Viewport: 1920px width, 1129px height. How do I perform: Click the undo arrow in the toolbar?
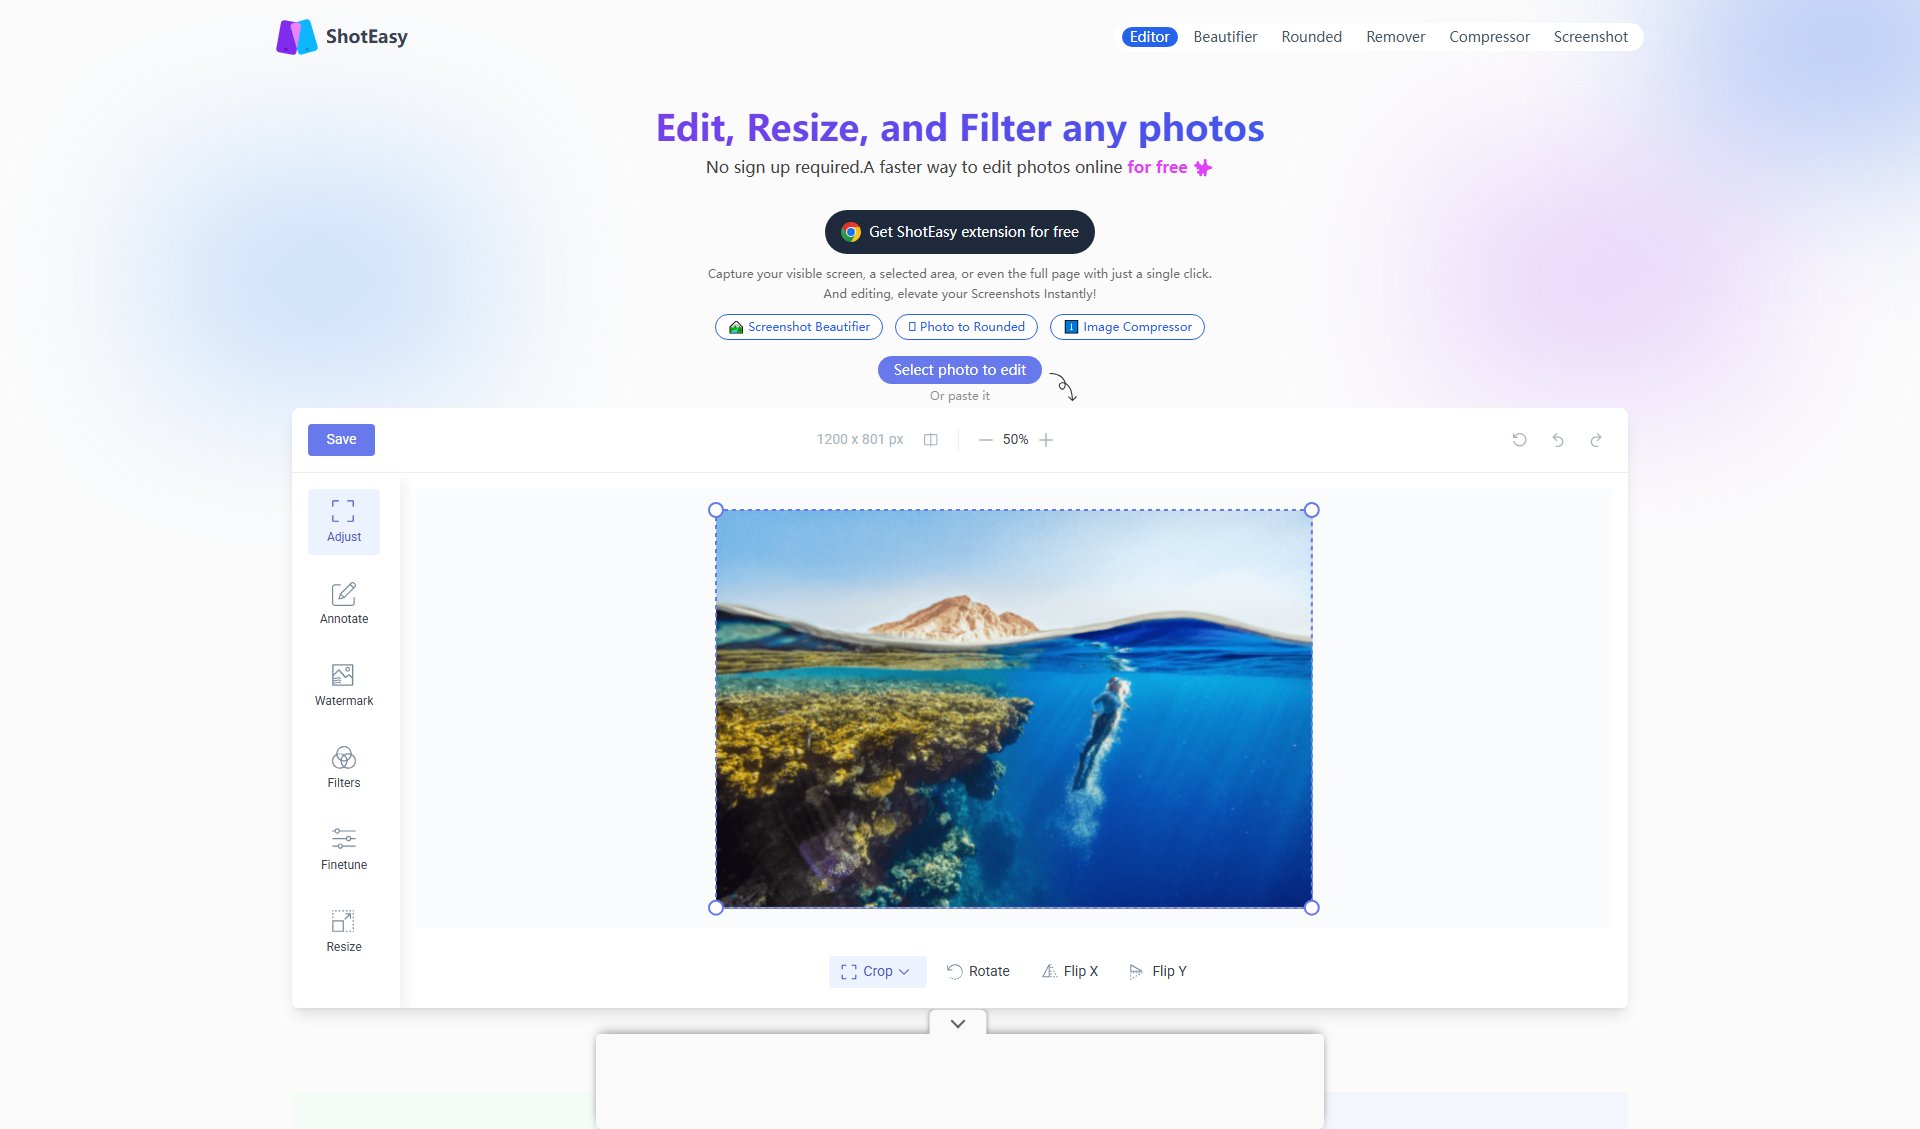(1557, 439)
